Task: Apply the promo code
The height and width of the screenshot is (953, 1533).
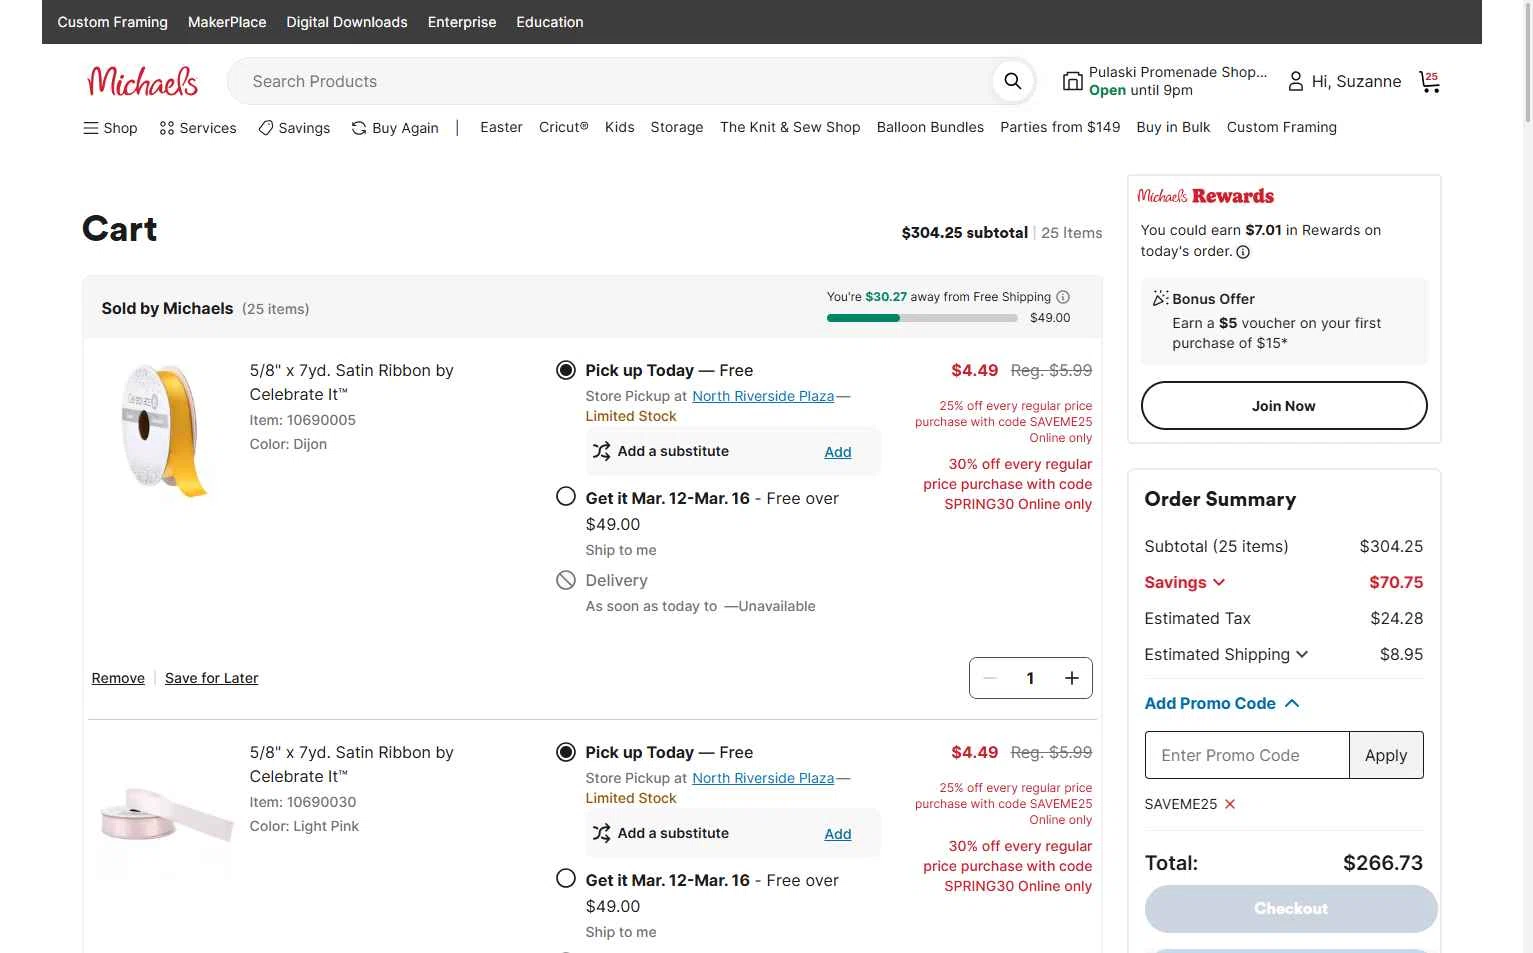Action: 1386,755
